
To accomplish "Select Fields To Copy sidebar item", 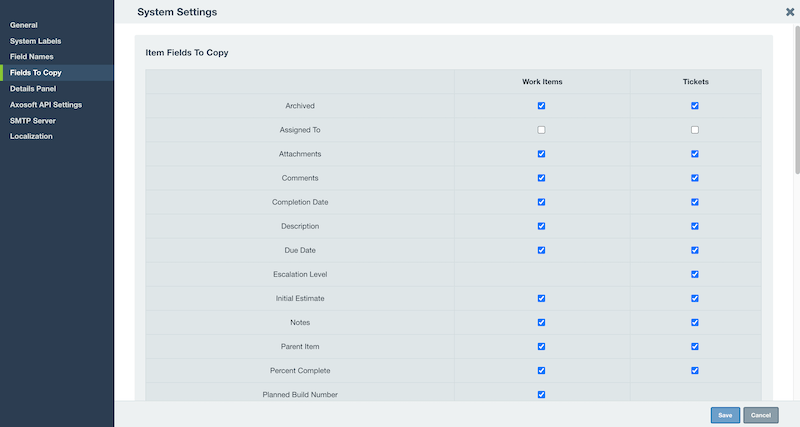I will click(x=57, y=72).
